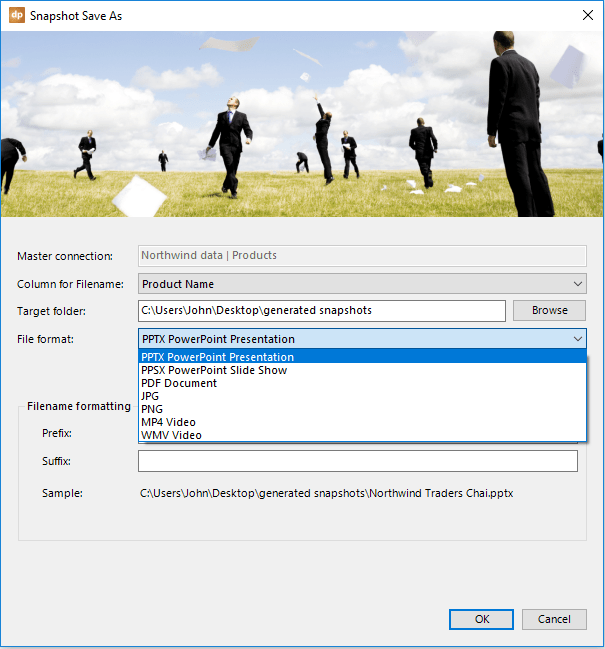The width and height of the screenshot is (605, 649).
Task: Click the dp app icon in title bar
Action: [x=16, y=16]
